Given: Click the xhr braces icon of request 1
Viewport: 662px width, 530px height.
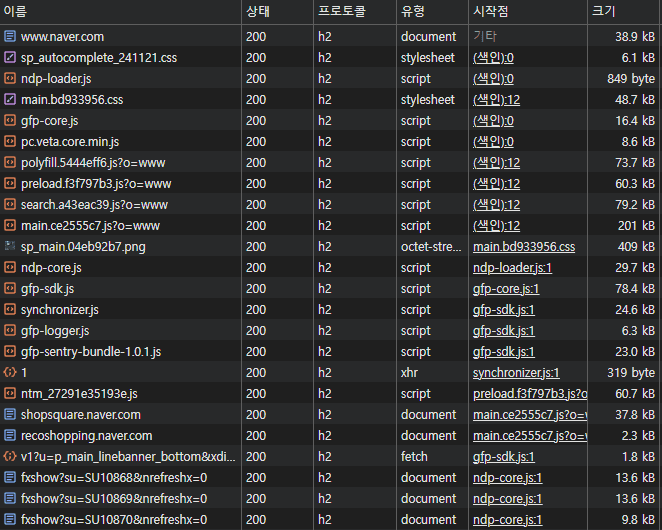Looking at the screenshot, I should pos(10,372).
